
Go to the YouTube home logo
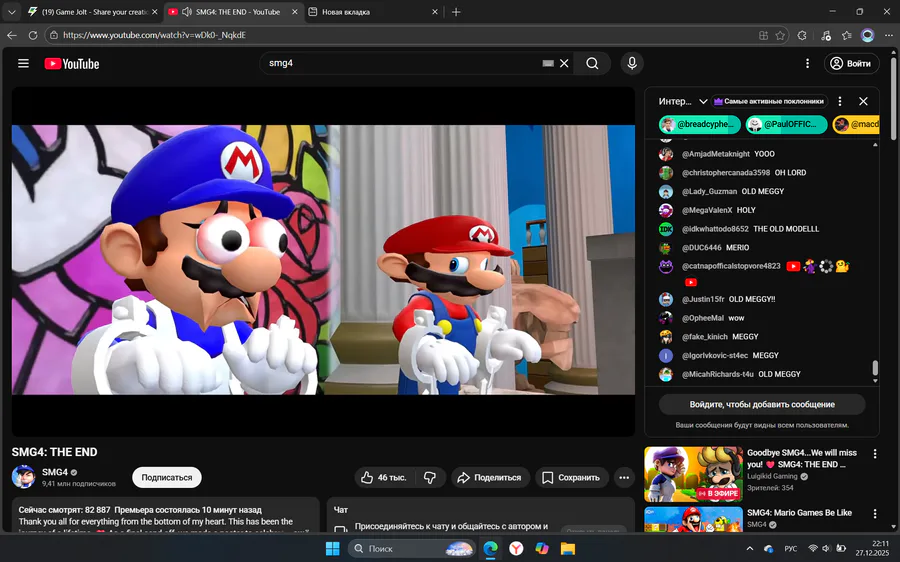[x=72, y=64]
